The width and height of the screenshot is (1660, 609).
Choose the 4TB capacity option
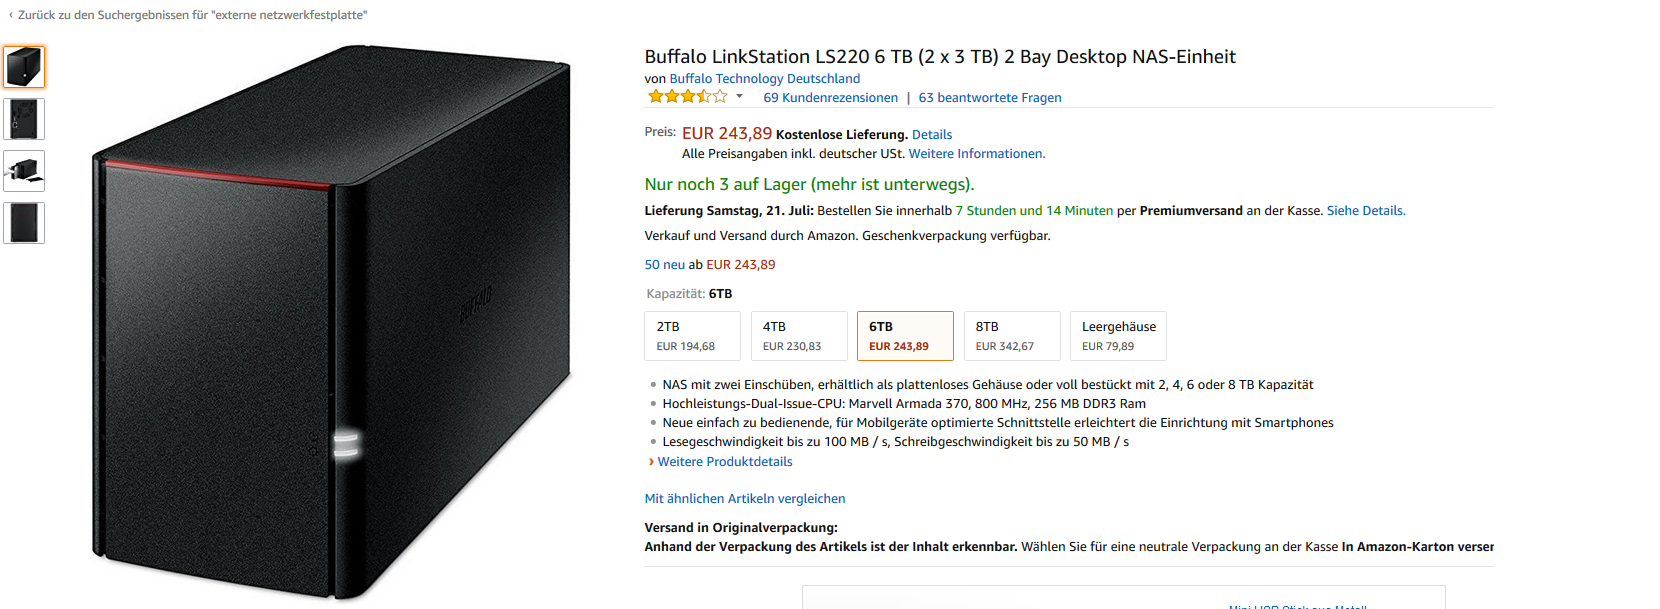pos(798,336)
